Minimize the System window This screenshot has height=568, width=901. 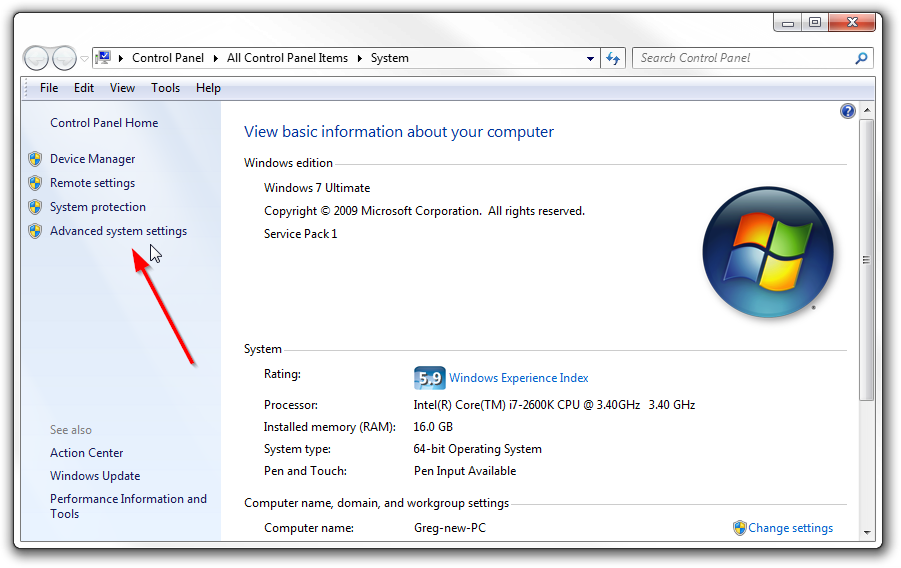point(788,22)
